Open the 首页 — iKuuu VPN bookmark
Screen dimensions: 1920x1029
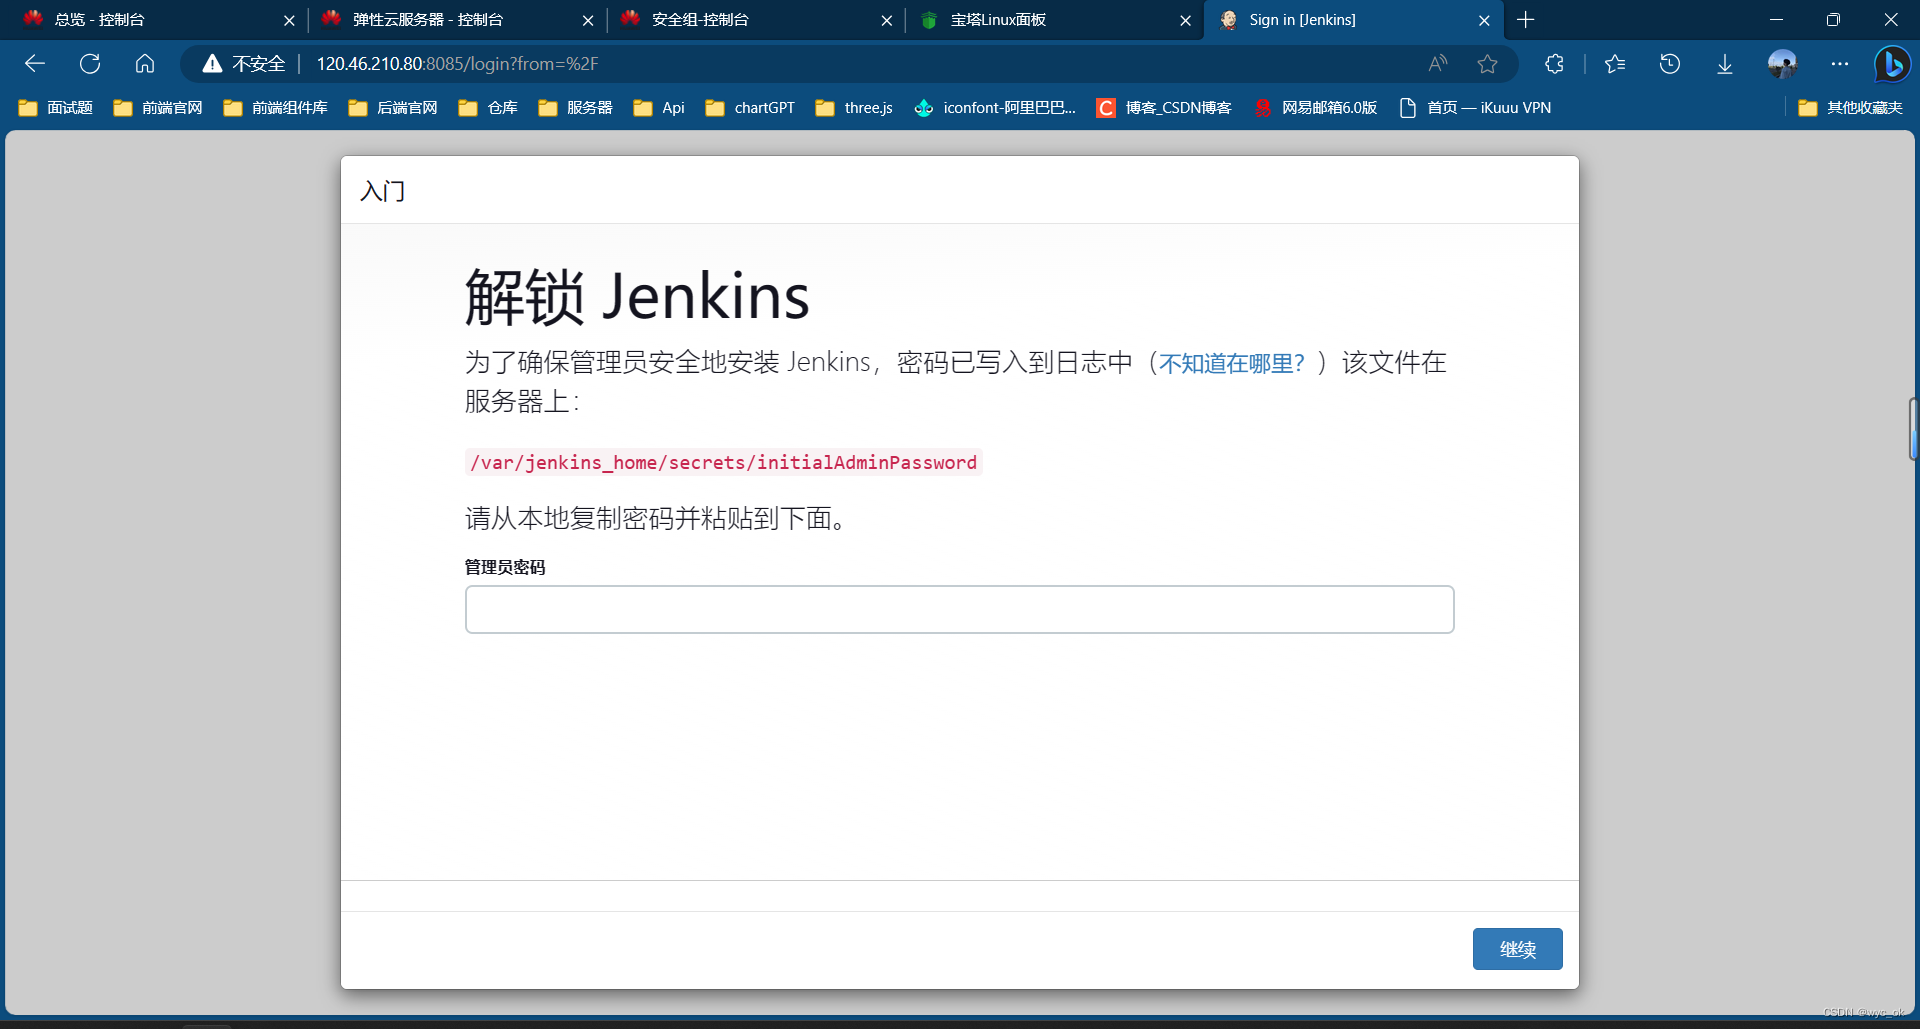click(x=1475, y=108)
